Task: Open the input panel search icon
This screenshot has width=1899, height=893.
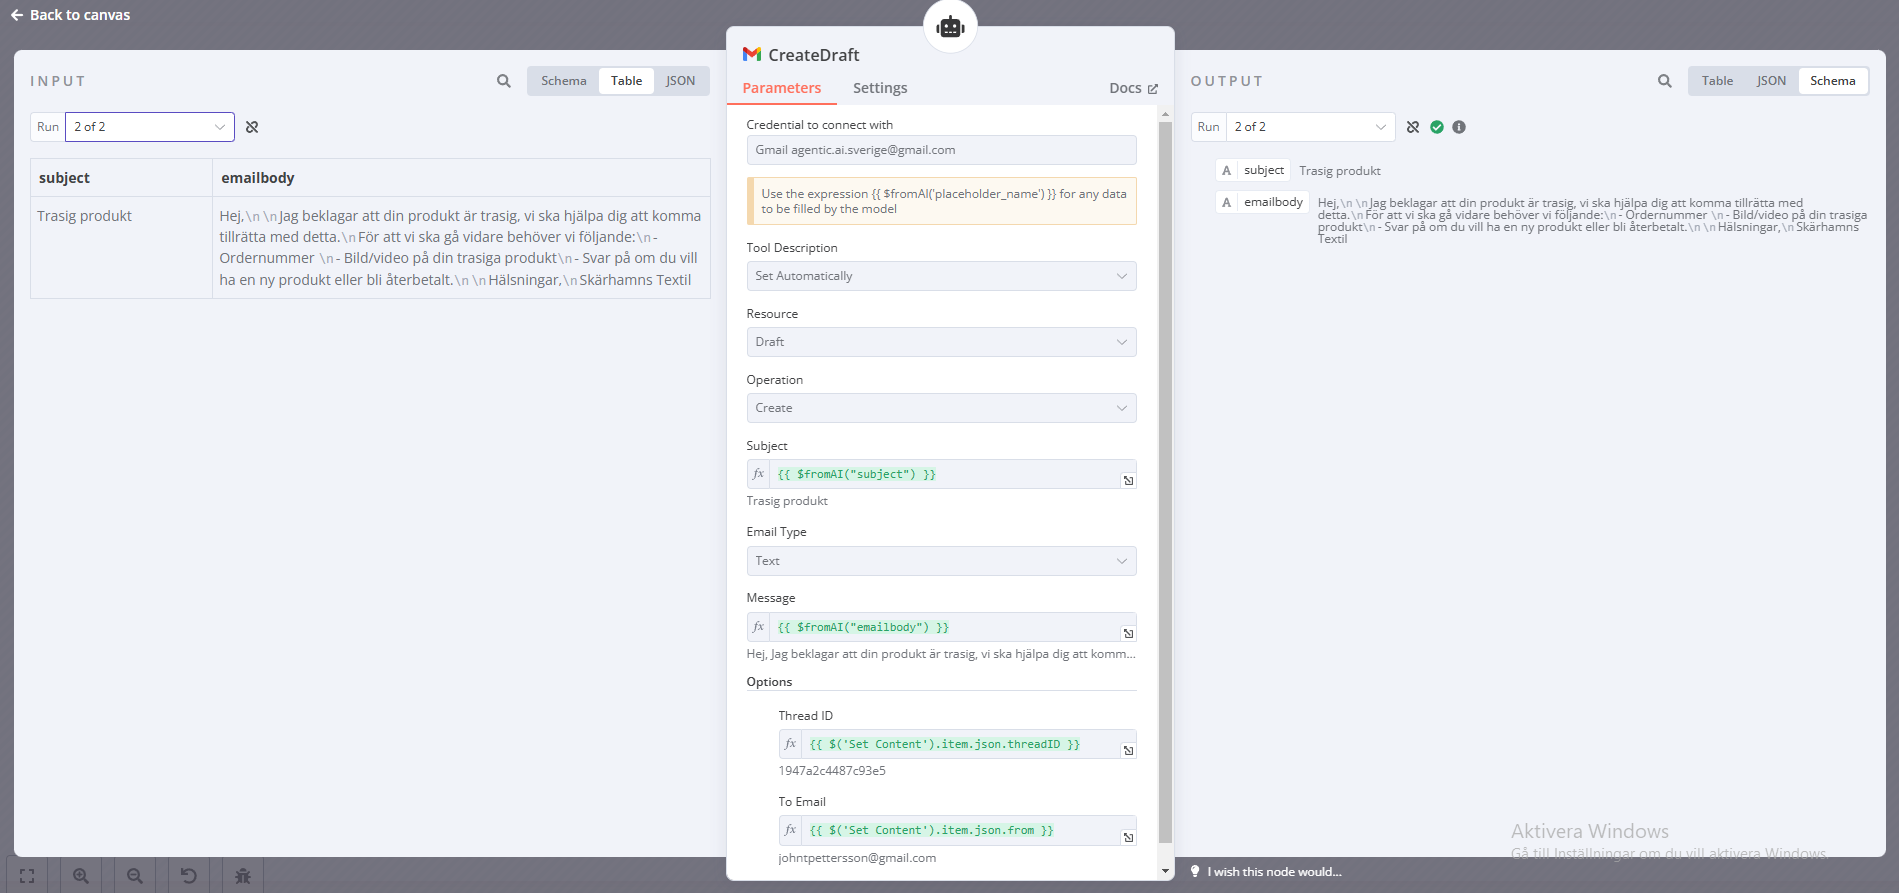Action: (504, 81)
